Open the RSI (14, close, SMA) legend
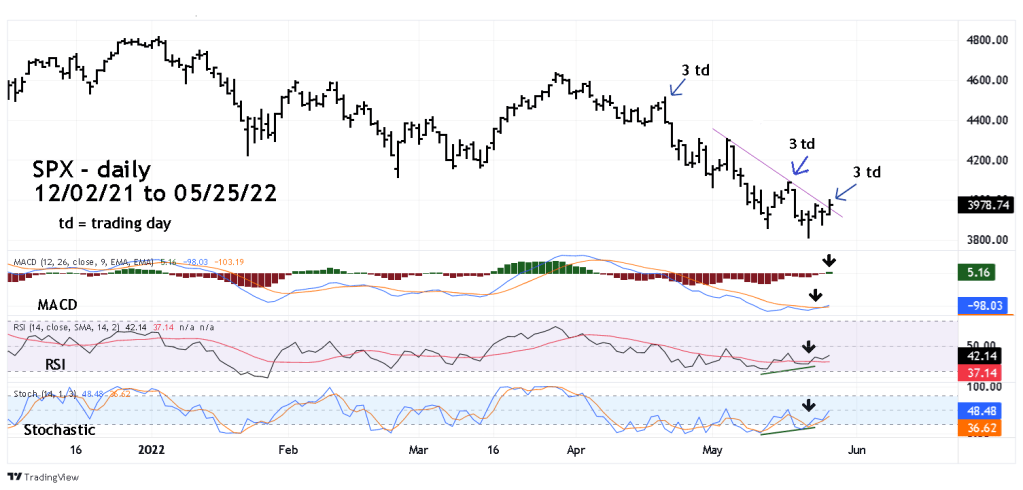 point(60,325)
